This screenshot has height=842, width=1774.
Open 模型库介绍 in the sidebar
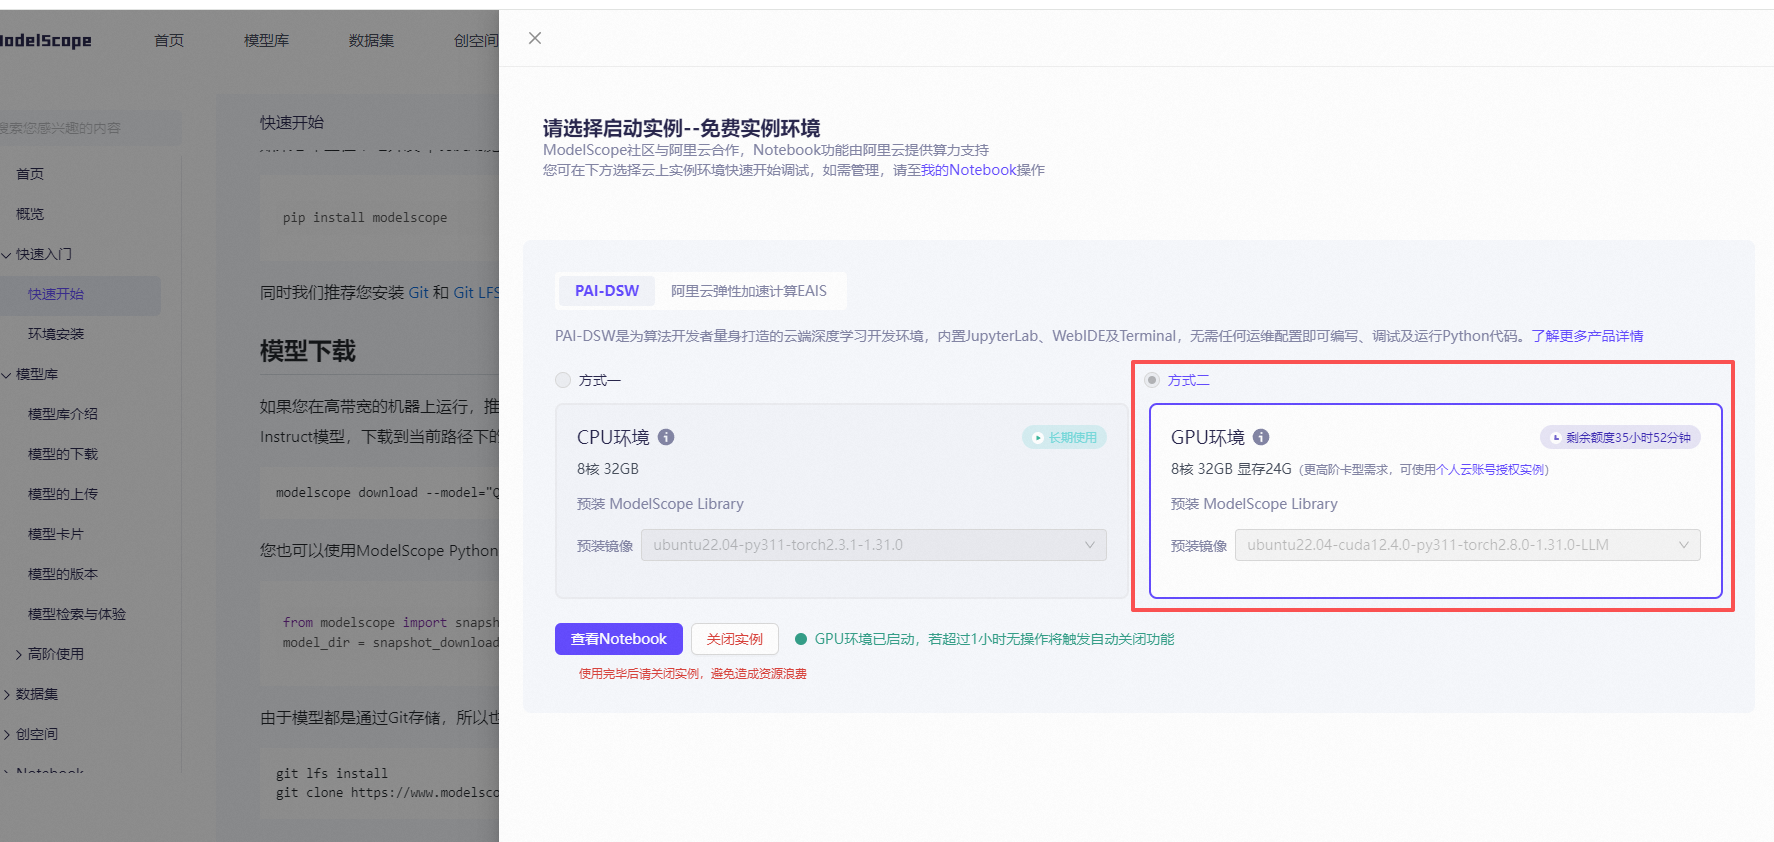tap(63, 414)
